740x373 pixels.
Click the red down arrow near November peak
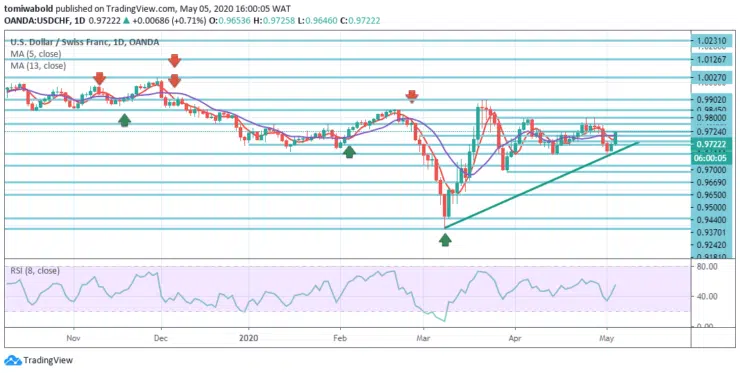(x=99, y=78)
